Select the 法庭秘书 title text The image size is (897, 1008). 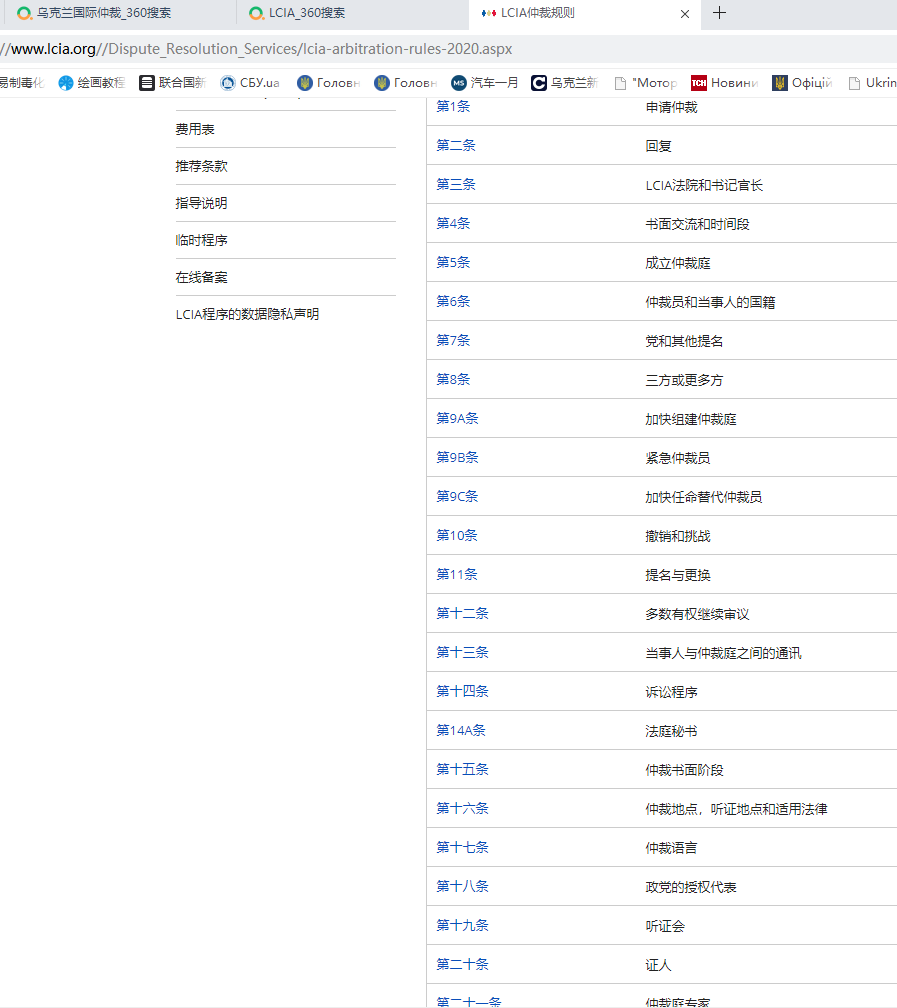click(671, 731)
